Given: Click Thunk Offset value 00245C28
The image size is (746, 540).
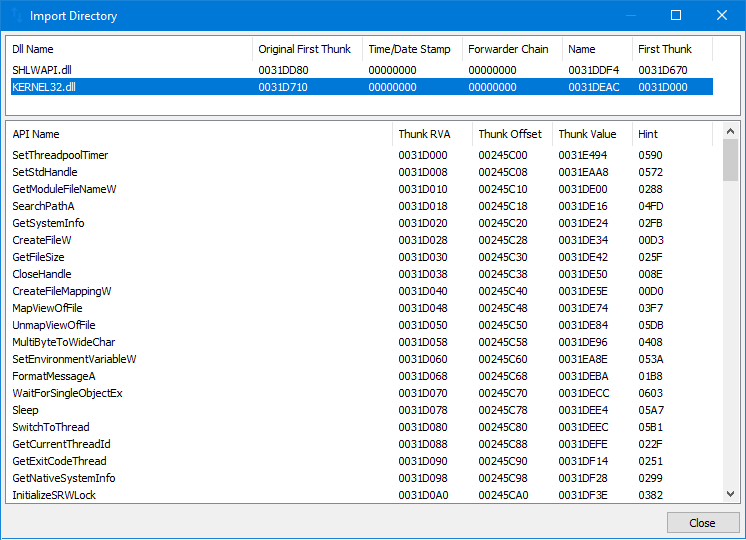Looking at the screenshot, I should 503,241.
